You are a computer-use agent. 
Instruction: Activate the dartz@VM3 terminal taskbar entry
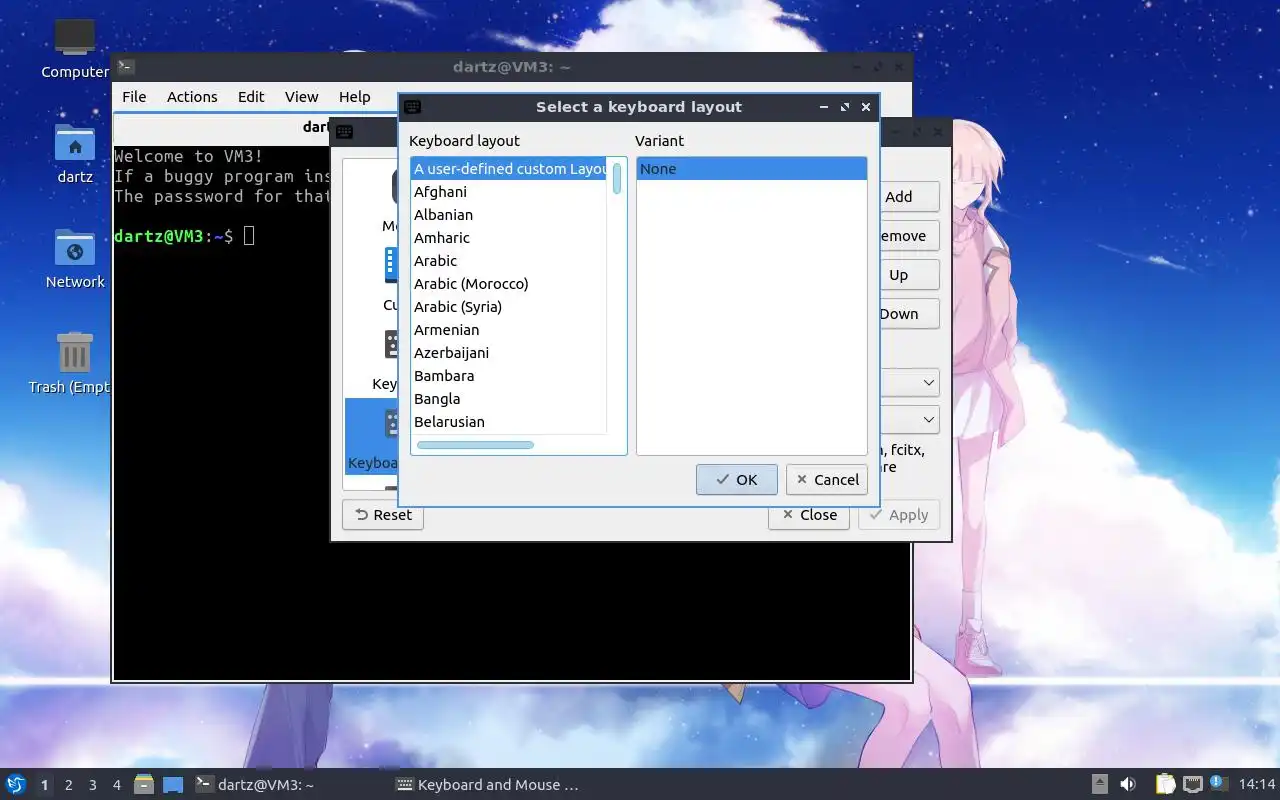pyautogui.click(x=288, y=785)
